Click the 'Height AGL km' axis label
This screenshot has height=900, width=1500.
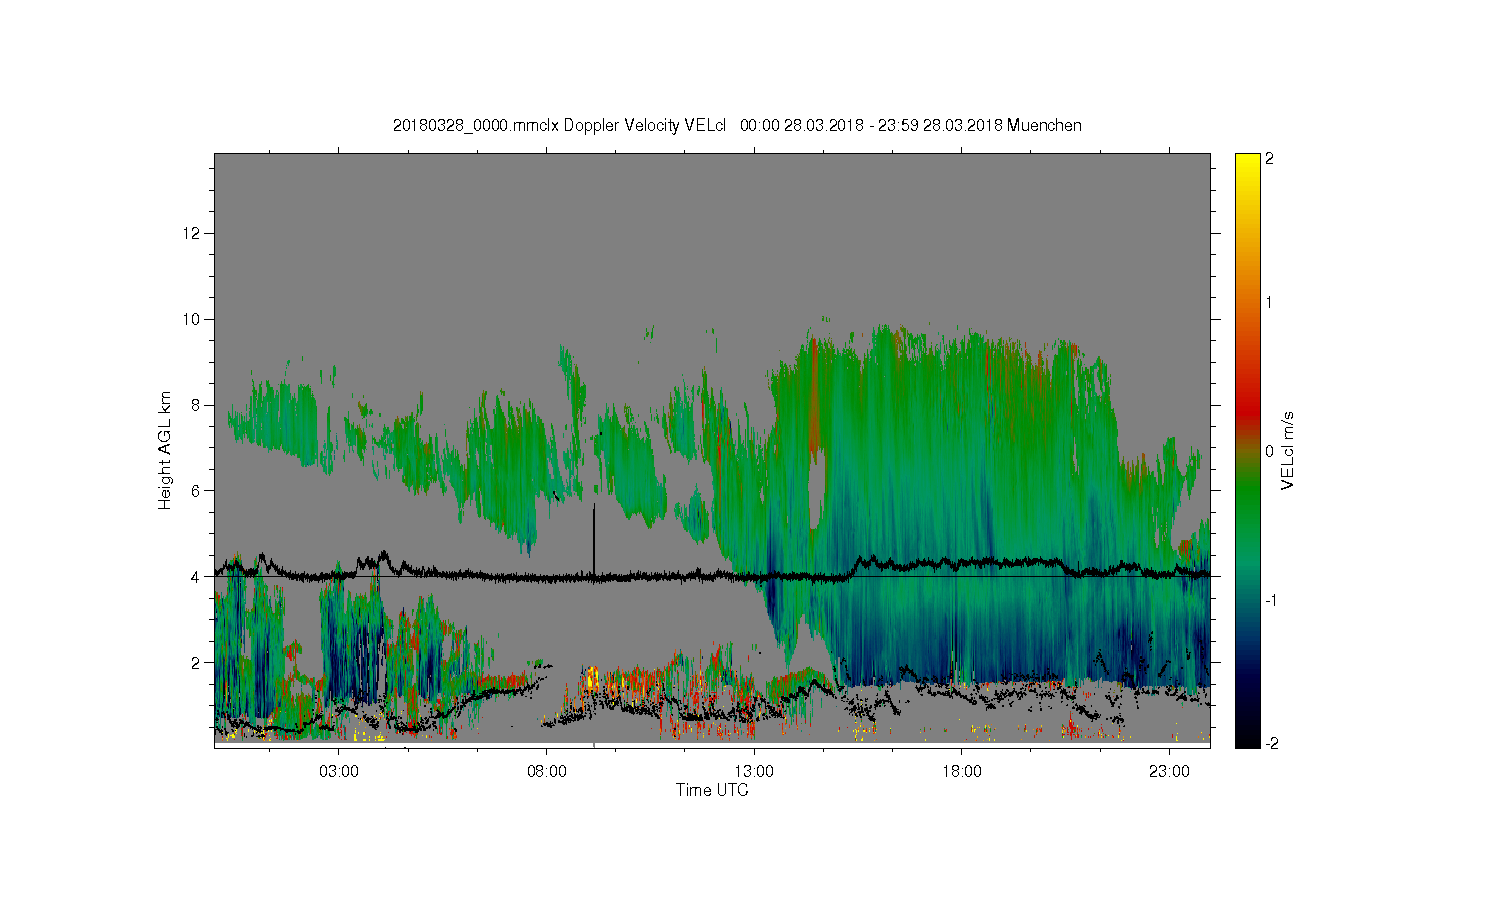165,450
